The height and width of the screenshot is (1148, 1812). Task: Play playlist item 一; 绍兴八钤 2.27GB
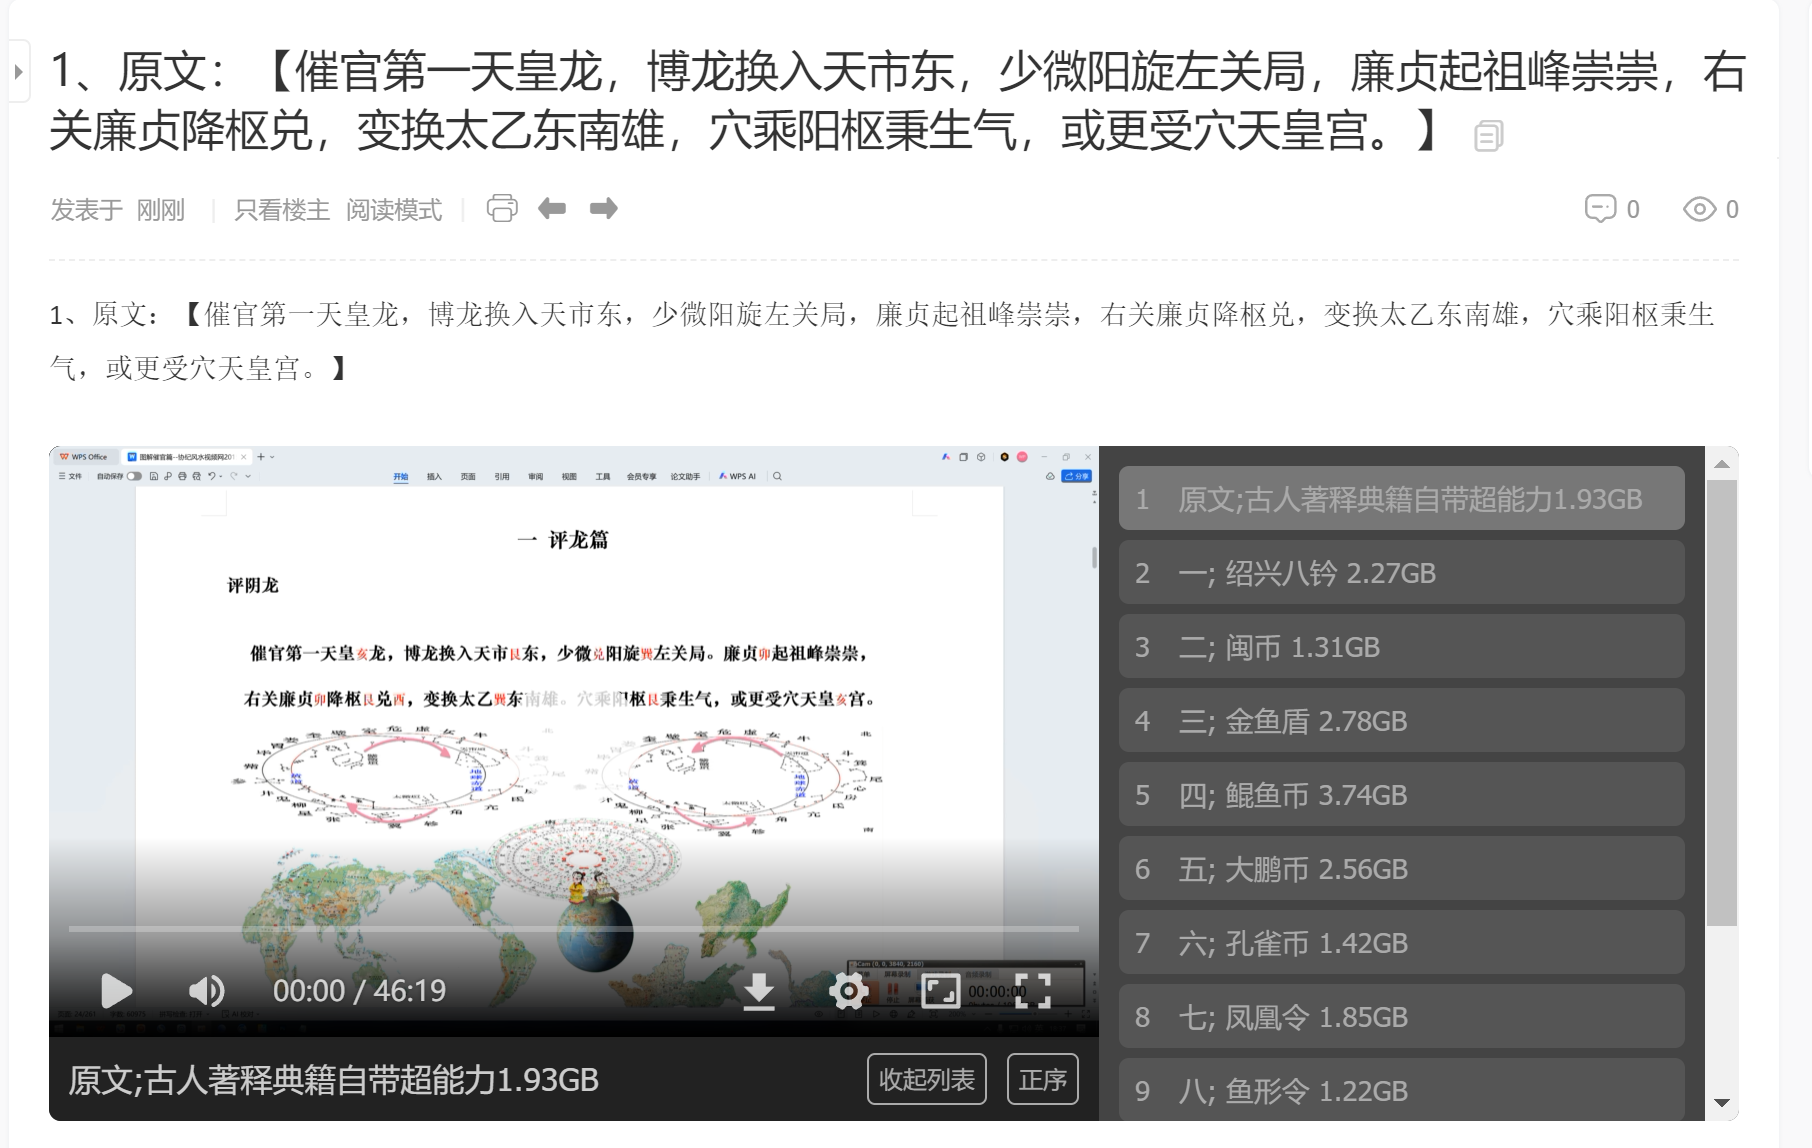click(1401, 572)
